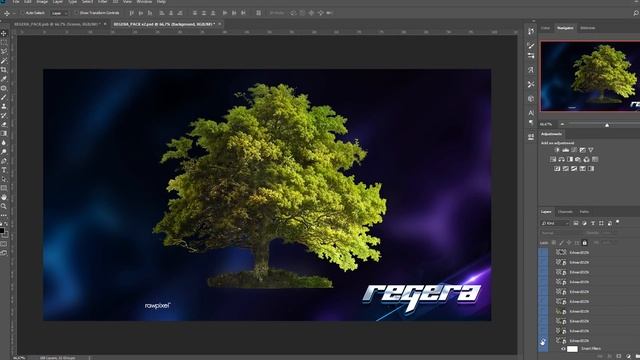Toggle the lock all padlock icon
This screenshot has width=640, height=360.
[584, 243]
